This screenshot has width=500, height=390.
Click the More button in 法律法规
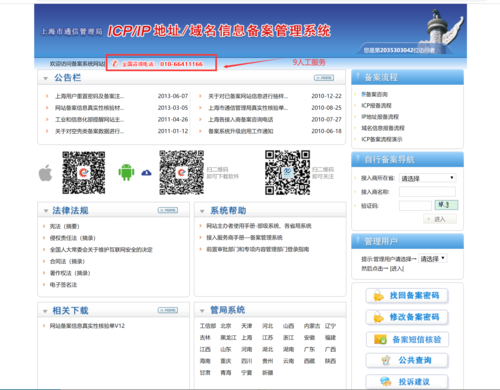[x=168, y=210]
